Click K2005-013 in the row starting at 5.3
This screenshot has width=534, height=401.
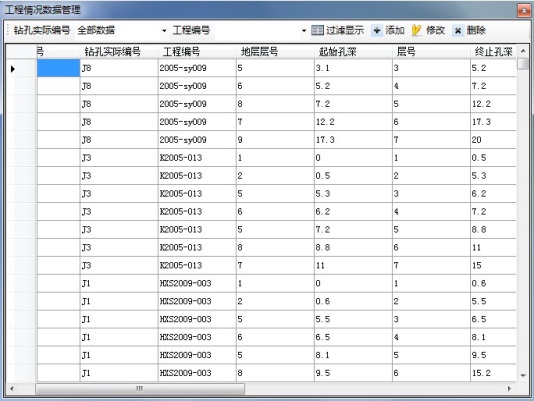point(197,194)
